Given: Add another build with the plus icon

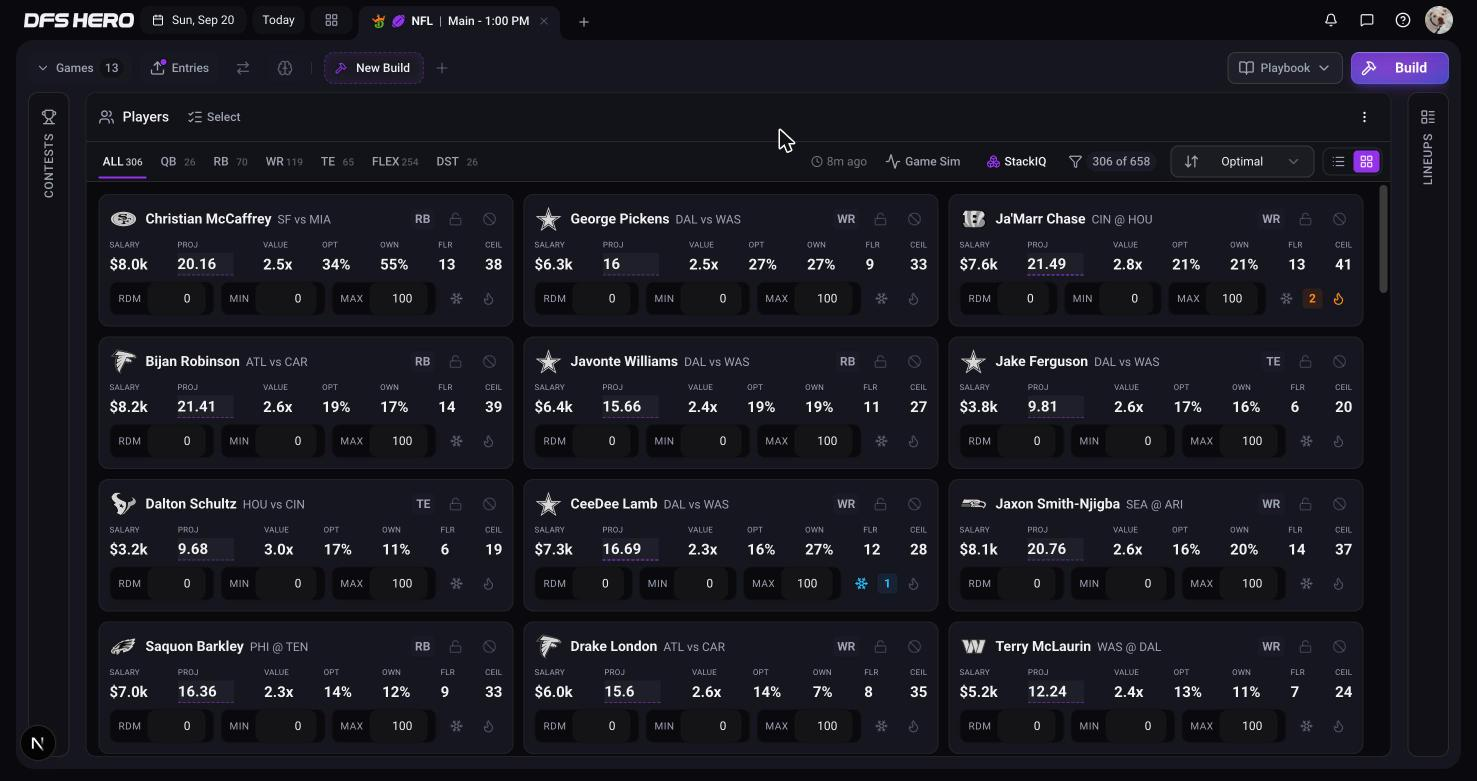Looking at the screenshot, I should click(442, 68).
